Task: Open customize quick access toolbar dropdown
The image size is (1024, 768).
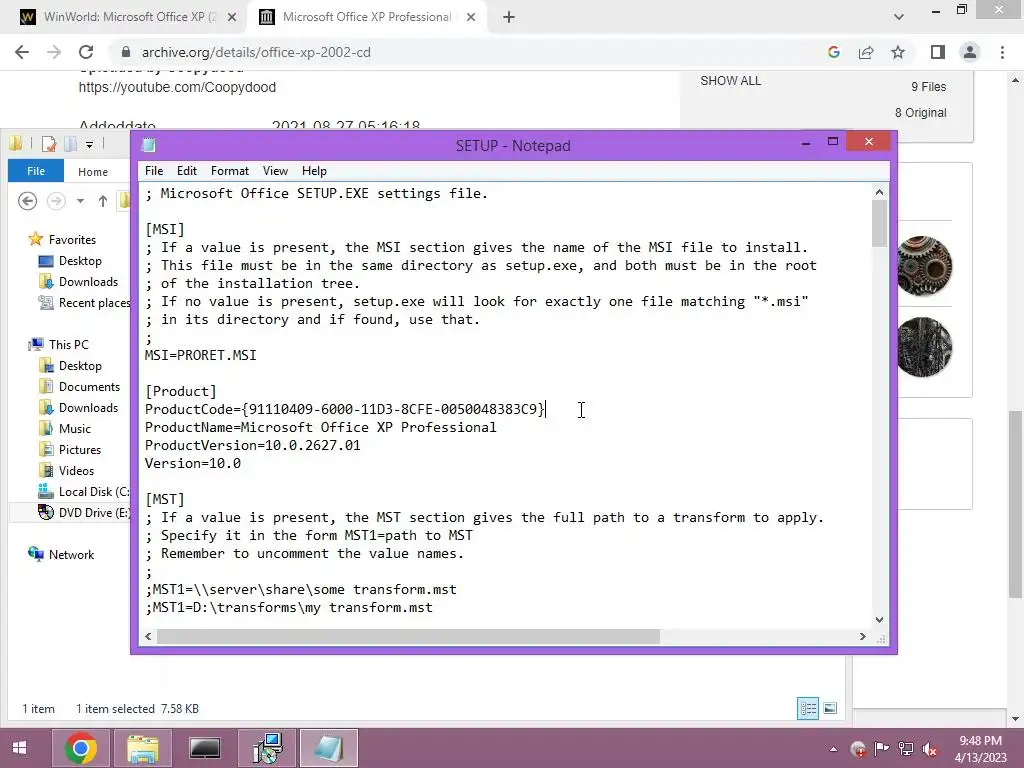Action: point(89,144)
